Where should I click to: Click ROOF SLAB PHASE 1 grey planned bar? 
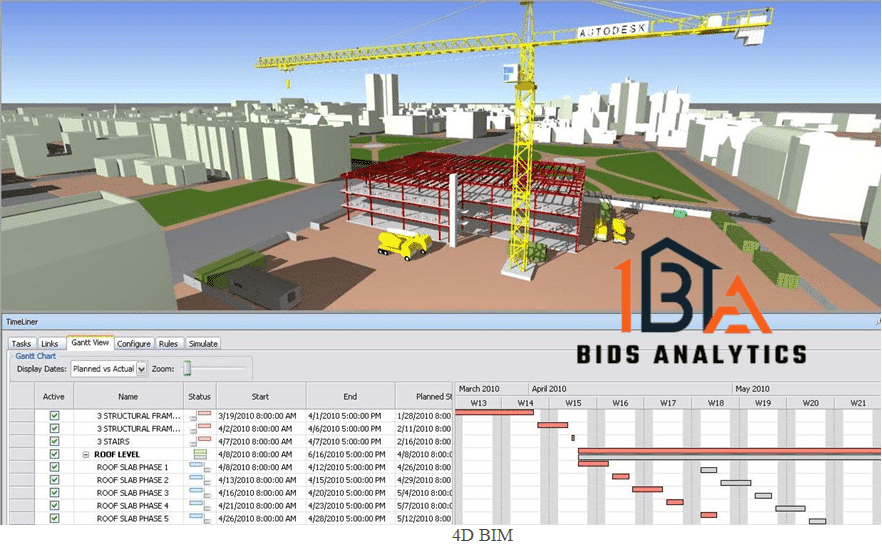coord(709,470)
